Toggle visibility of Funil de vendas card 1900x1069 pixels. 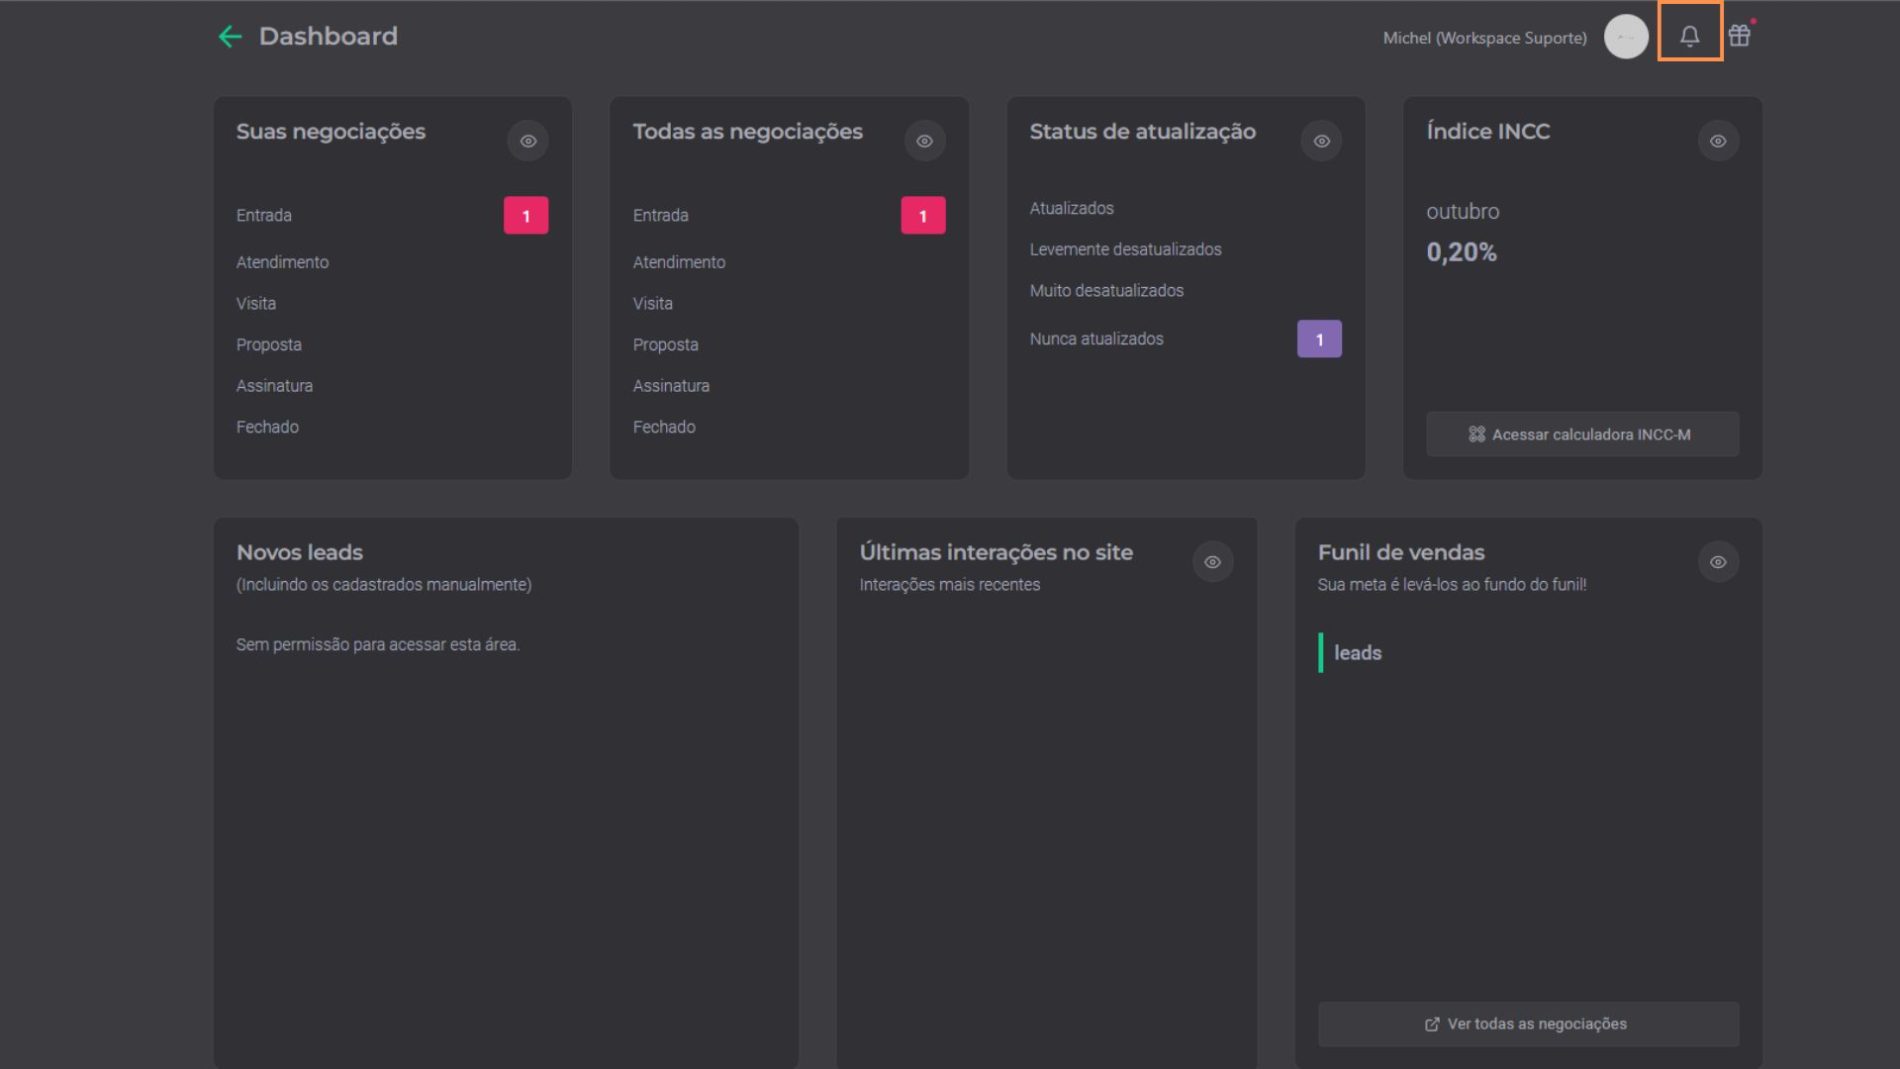(x=1718, y=562)
